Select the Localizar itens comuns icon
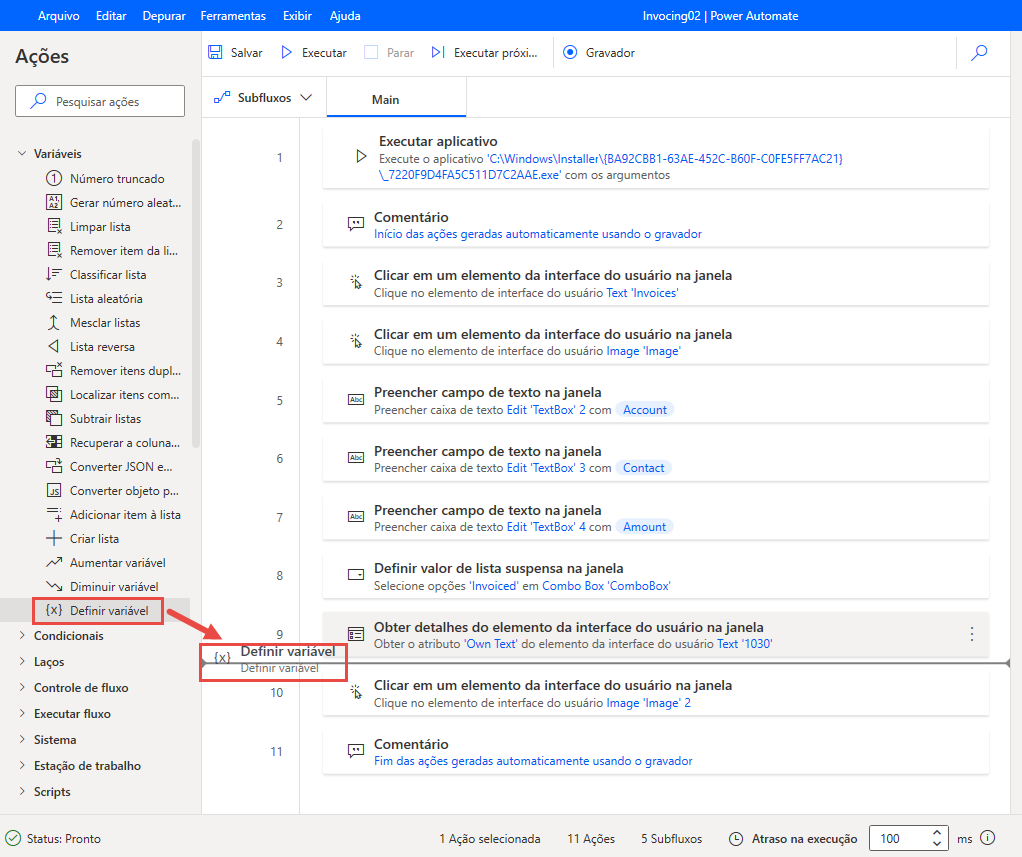The height and width of the screenshot is (857, 1022). click(x=53, y=394)
